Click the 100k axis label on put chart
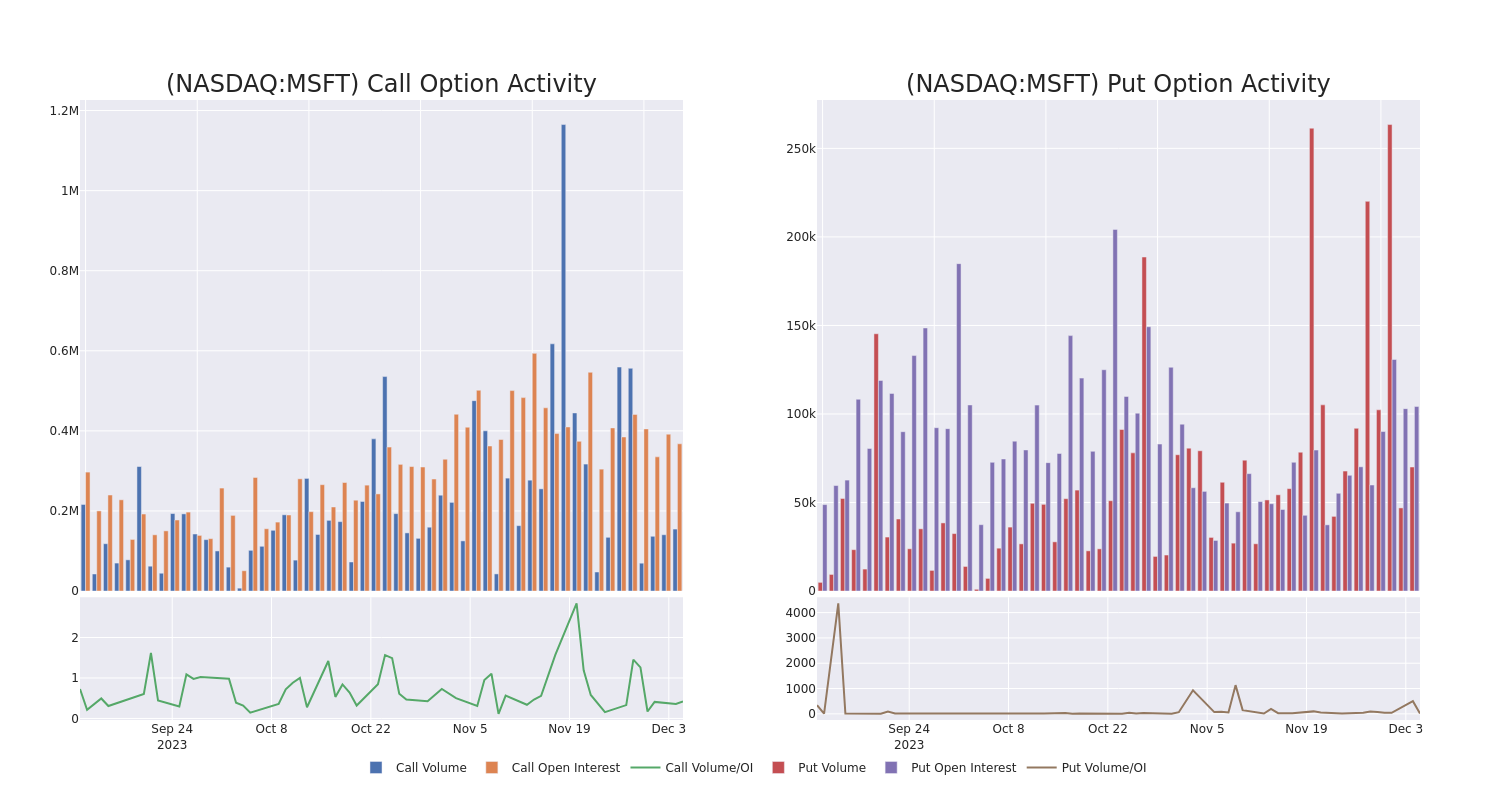Viewport: 1500px width, 800px height. click(x=801, y=414)
